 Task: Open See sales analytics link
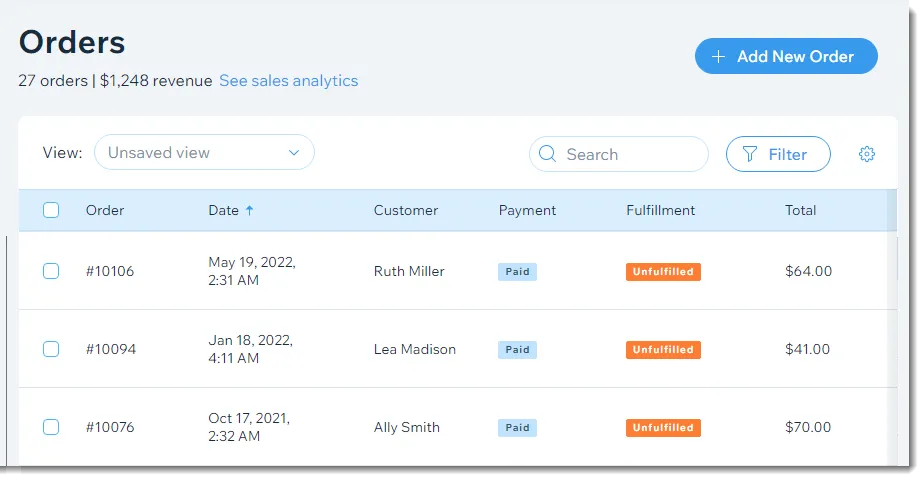coord(289,81)
